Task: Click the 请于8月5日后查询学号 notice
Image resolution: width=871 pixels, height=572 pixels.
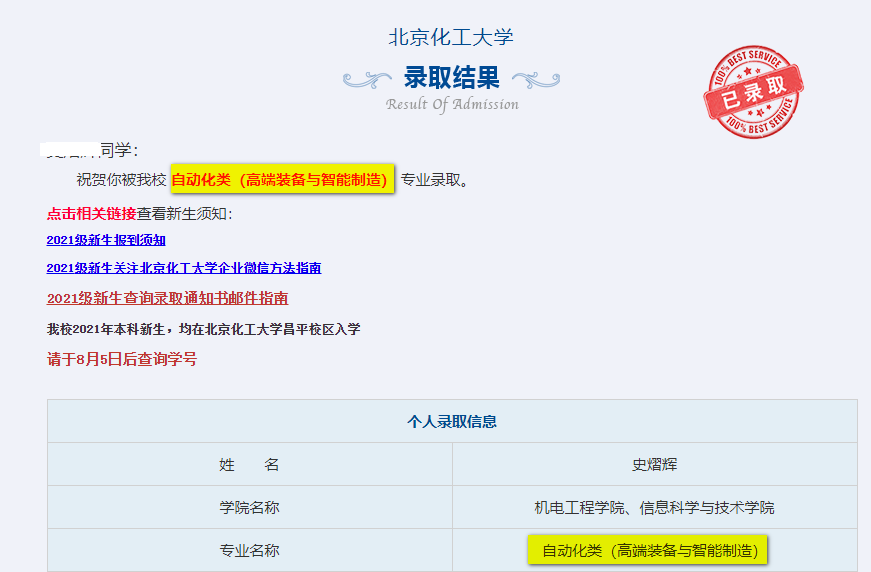Action: [122, 359]
